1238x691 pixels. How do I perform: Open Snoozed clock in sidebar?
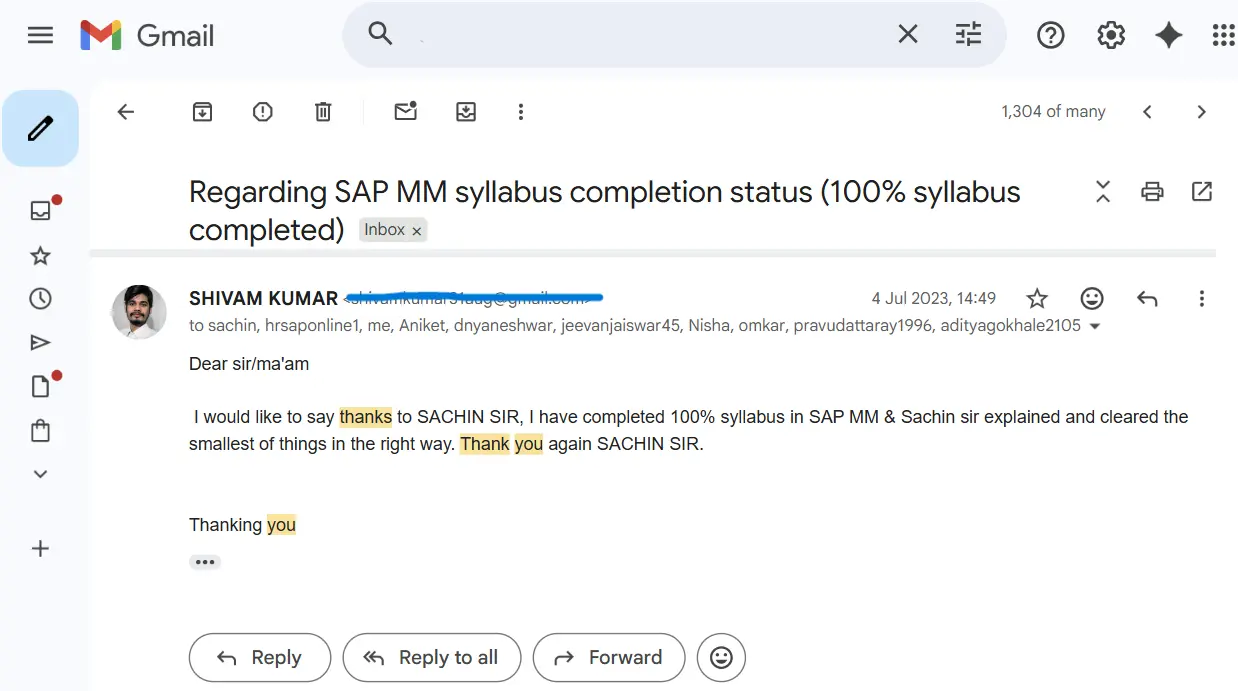[x=40, y=298]
